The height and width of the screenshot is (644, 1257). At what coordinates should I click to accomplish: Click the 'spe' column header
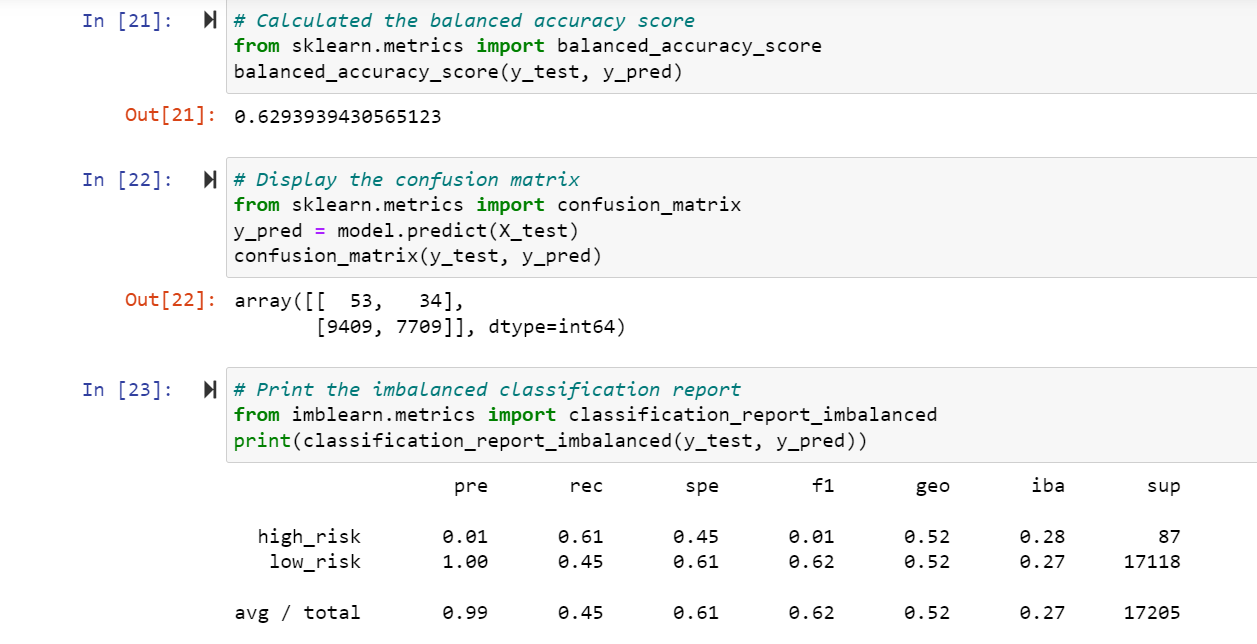[701, 487]
